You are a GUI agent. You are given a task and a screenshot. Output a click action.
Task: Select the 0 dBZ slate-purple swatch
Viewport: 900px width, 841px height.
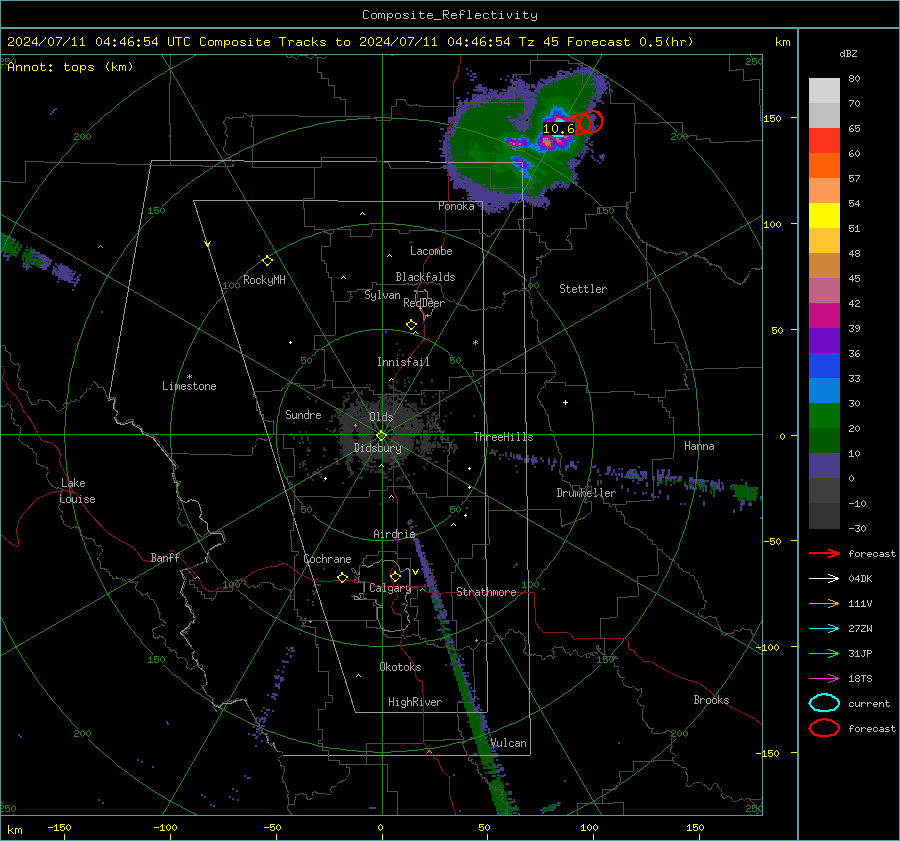click(824, 465)
